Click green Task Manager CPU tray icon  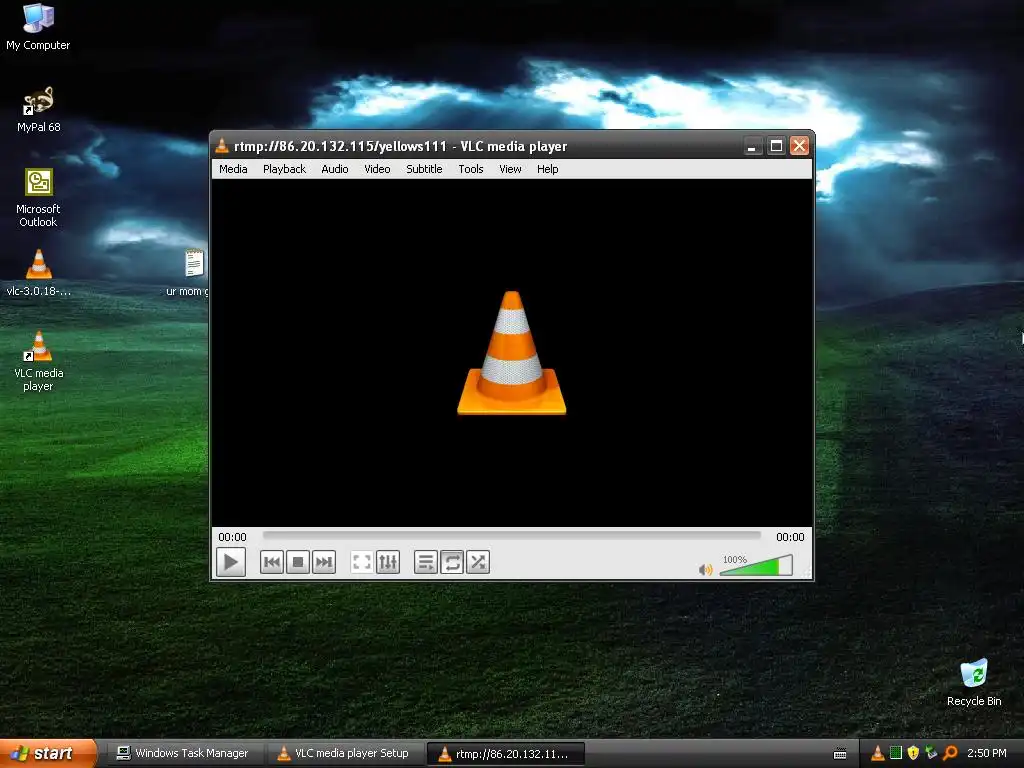coord(896,753)
